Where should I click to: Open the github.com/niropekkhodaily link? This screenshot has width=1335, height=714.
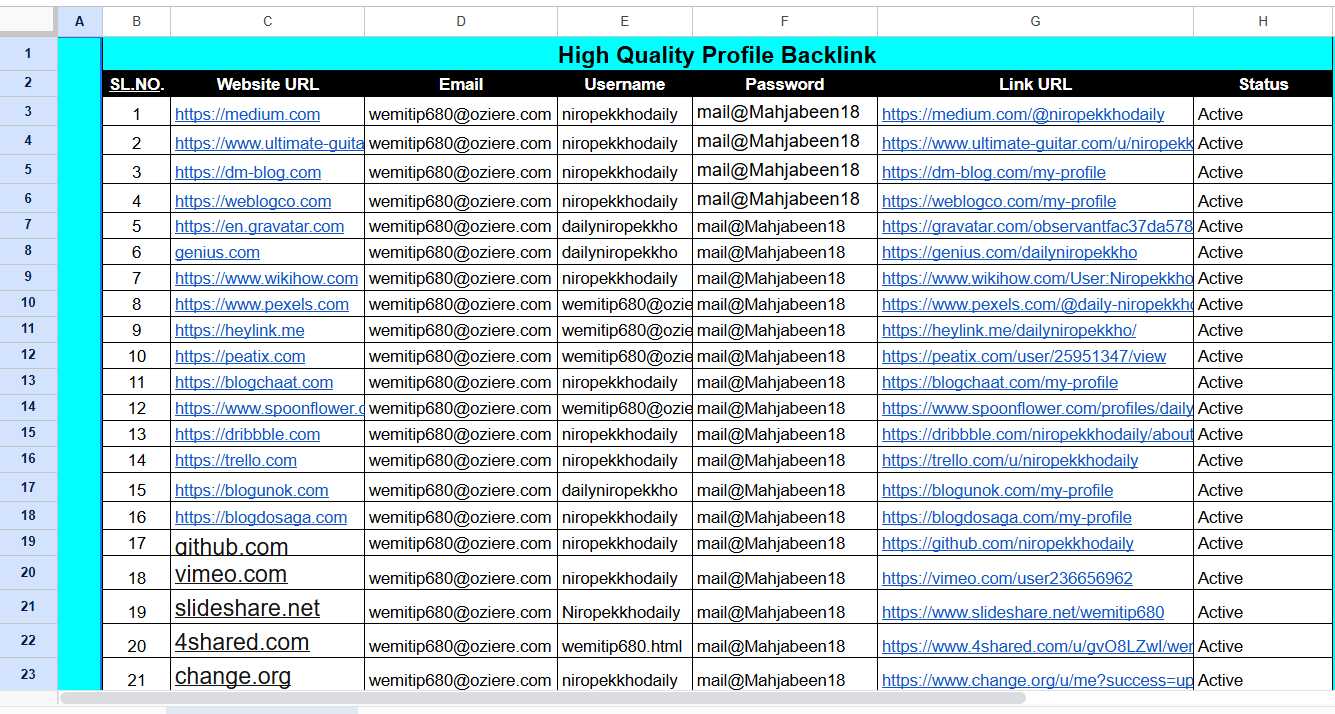pyautogui.click(x=1008, y=543)
